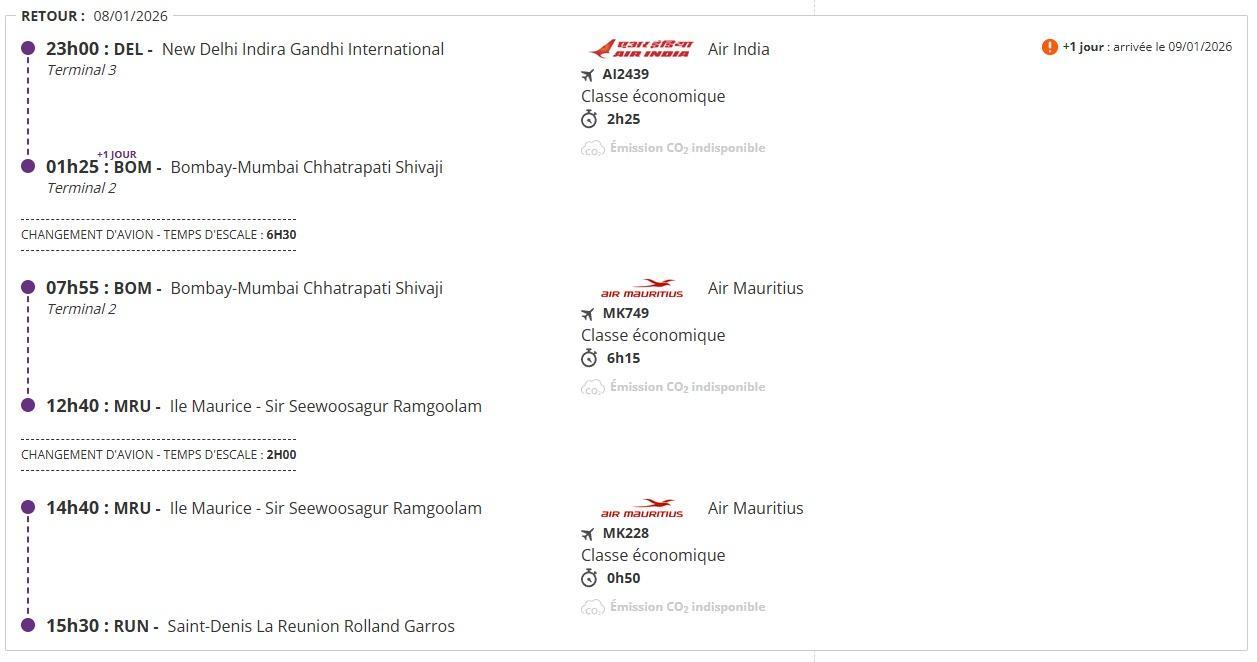
Task: Click the 23h00 DEL departure timeline dot
Action: point(28,48)
